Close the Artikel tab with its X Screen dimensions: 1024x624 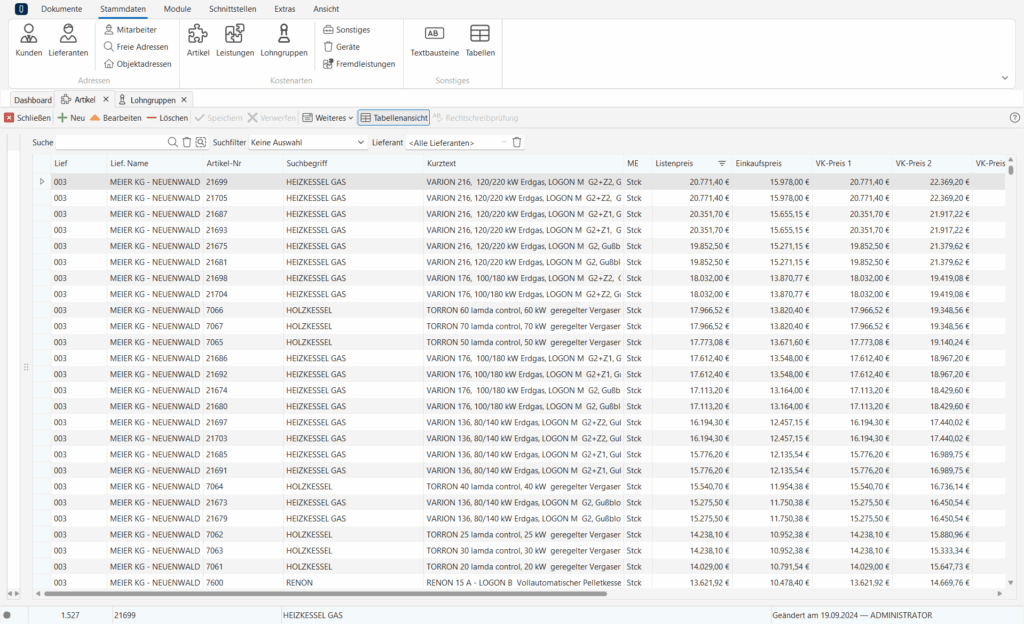(106, 100)
